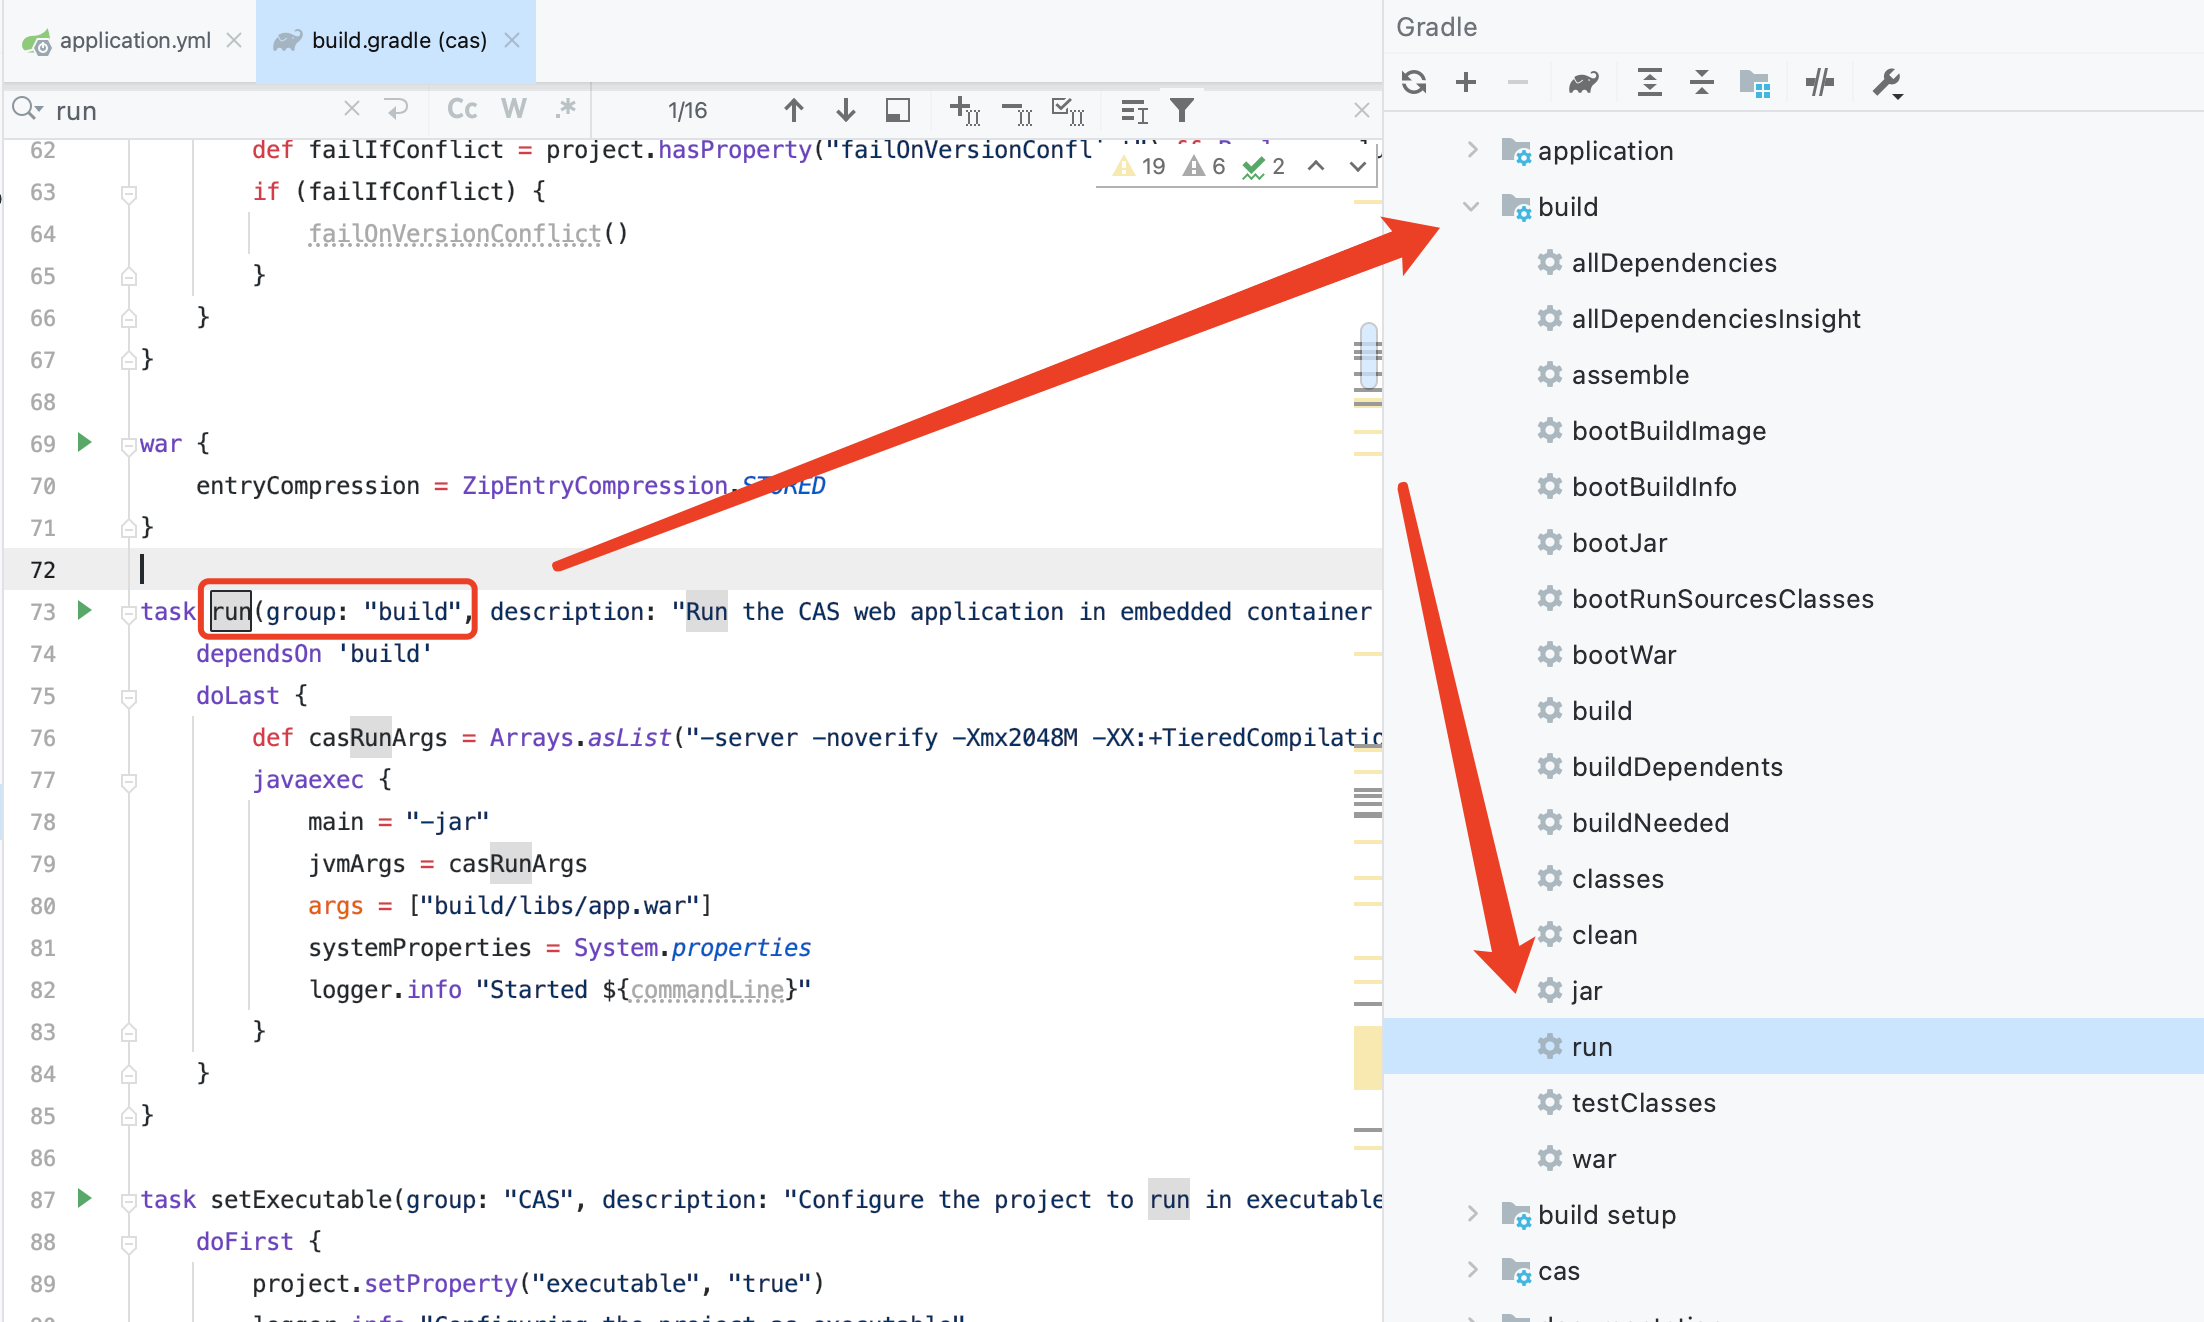Run setExecutable task from line 87 gutter

(85, 1198)
